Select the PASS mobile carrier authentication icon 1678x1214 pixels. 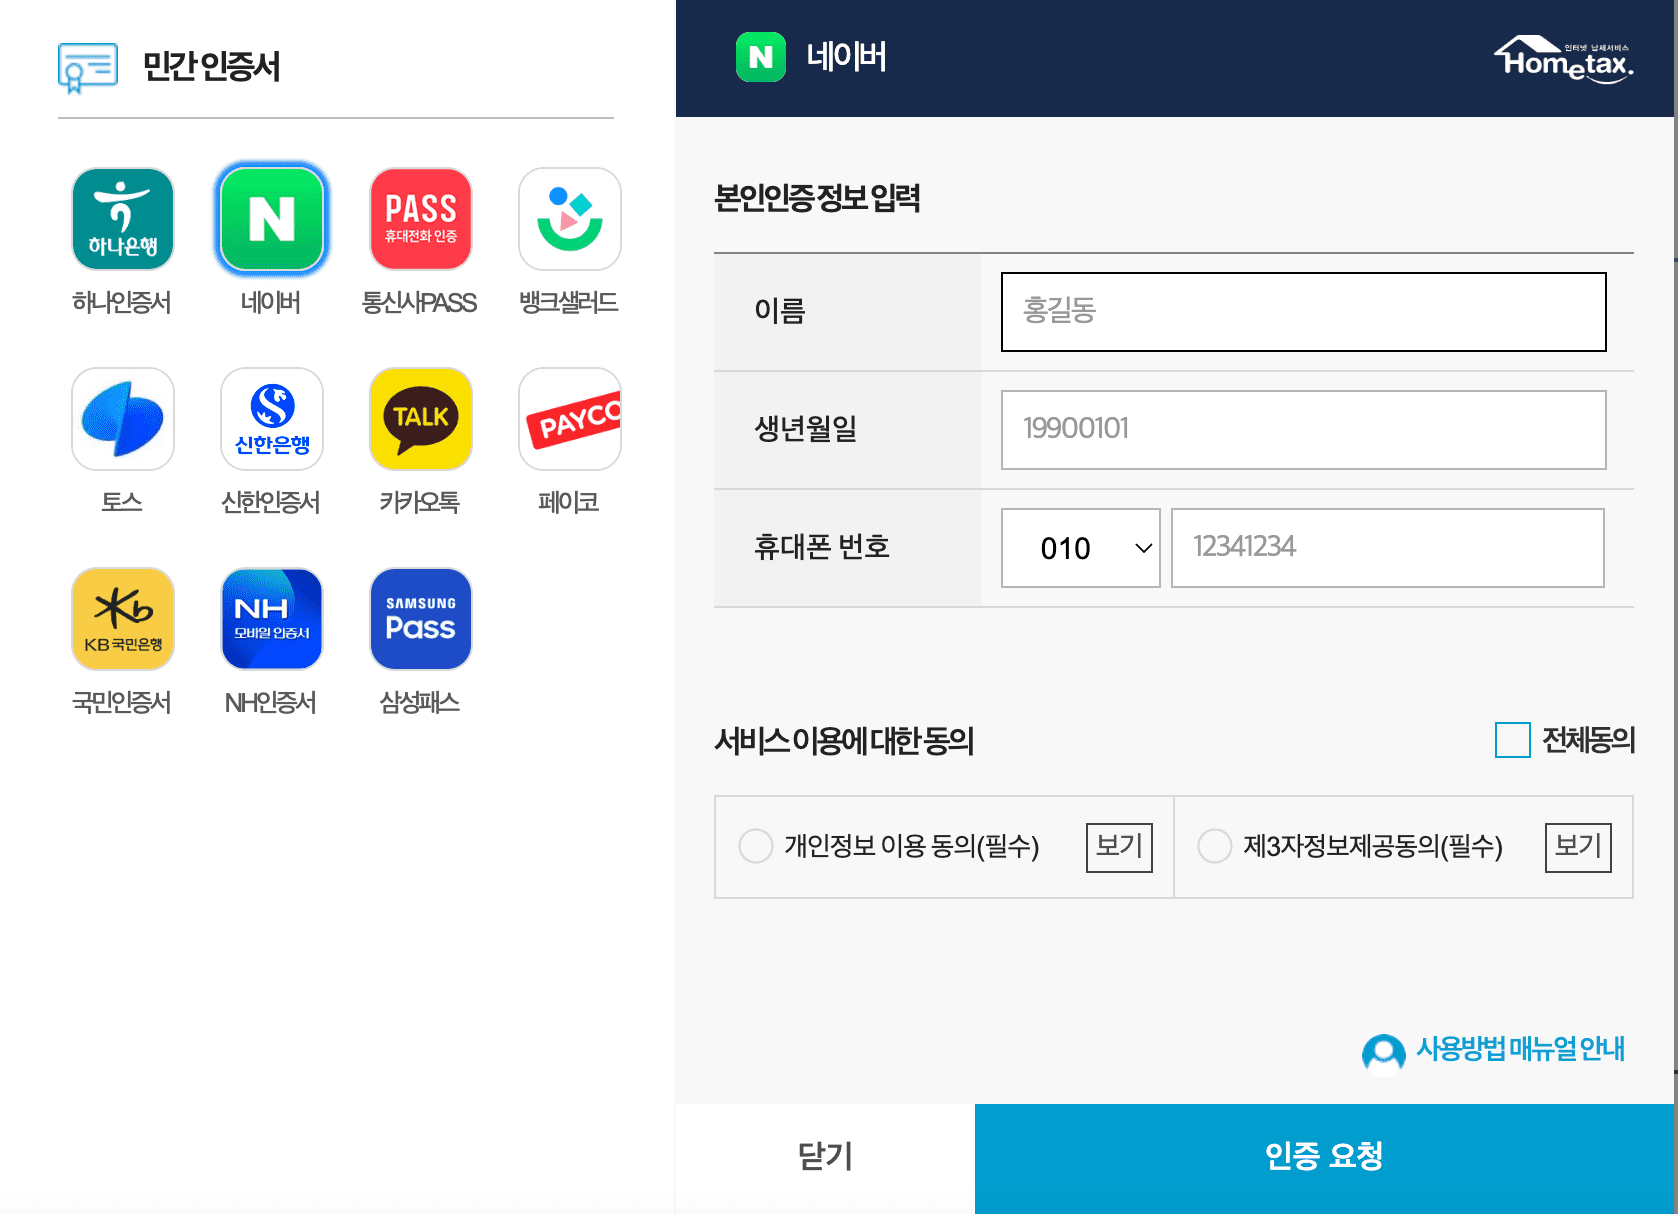pyautogui.click(x=421, y=219)
